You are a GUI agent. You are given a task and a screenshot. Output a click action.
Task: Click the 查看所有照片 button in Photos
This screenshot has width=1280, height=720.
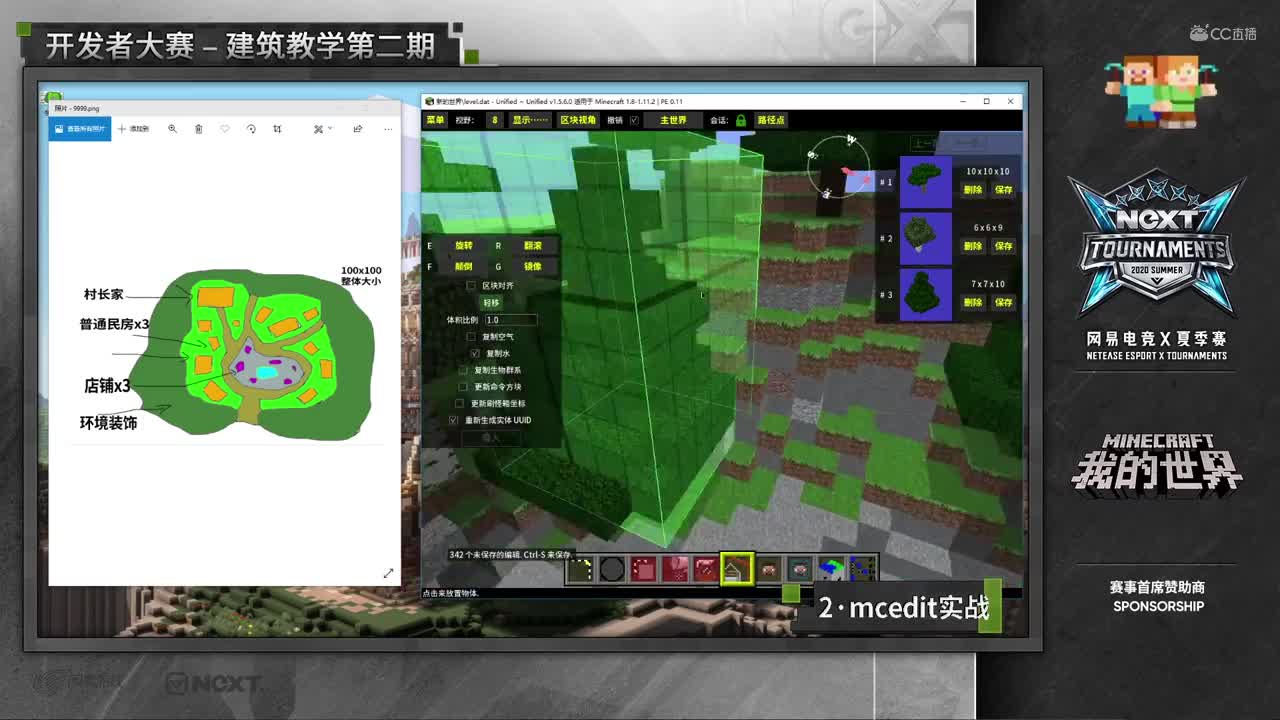point(80,129)
